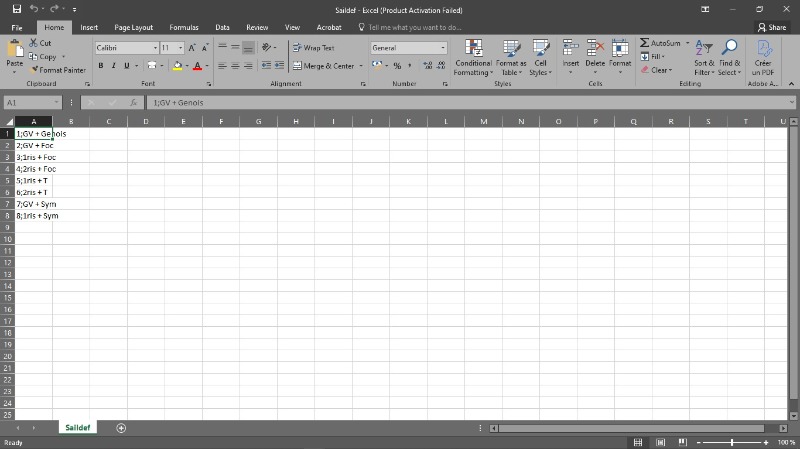The image size is (800, 449).
Task: Open Ribbon Display Options icon
Action: click(x=705, y=9)
